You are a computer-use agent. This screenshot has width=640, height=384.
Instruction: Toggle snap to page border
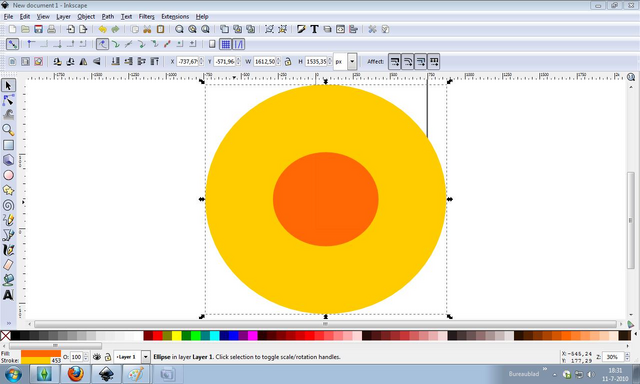(x=212, y=44)
